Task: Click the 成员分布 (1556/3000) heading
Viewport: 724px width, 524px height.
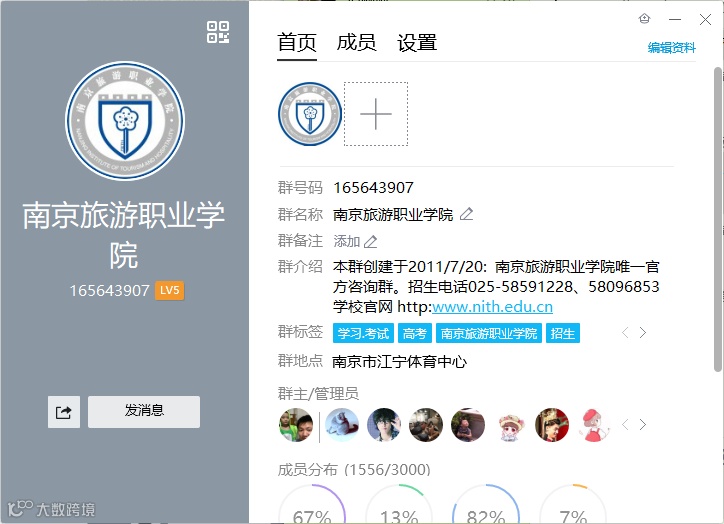Action: pos(354,470)
